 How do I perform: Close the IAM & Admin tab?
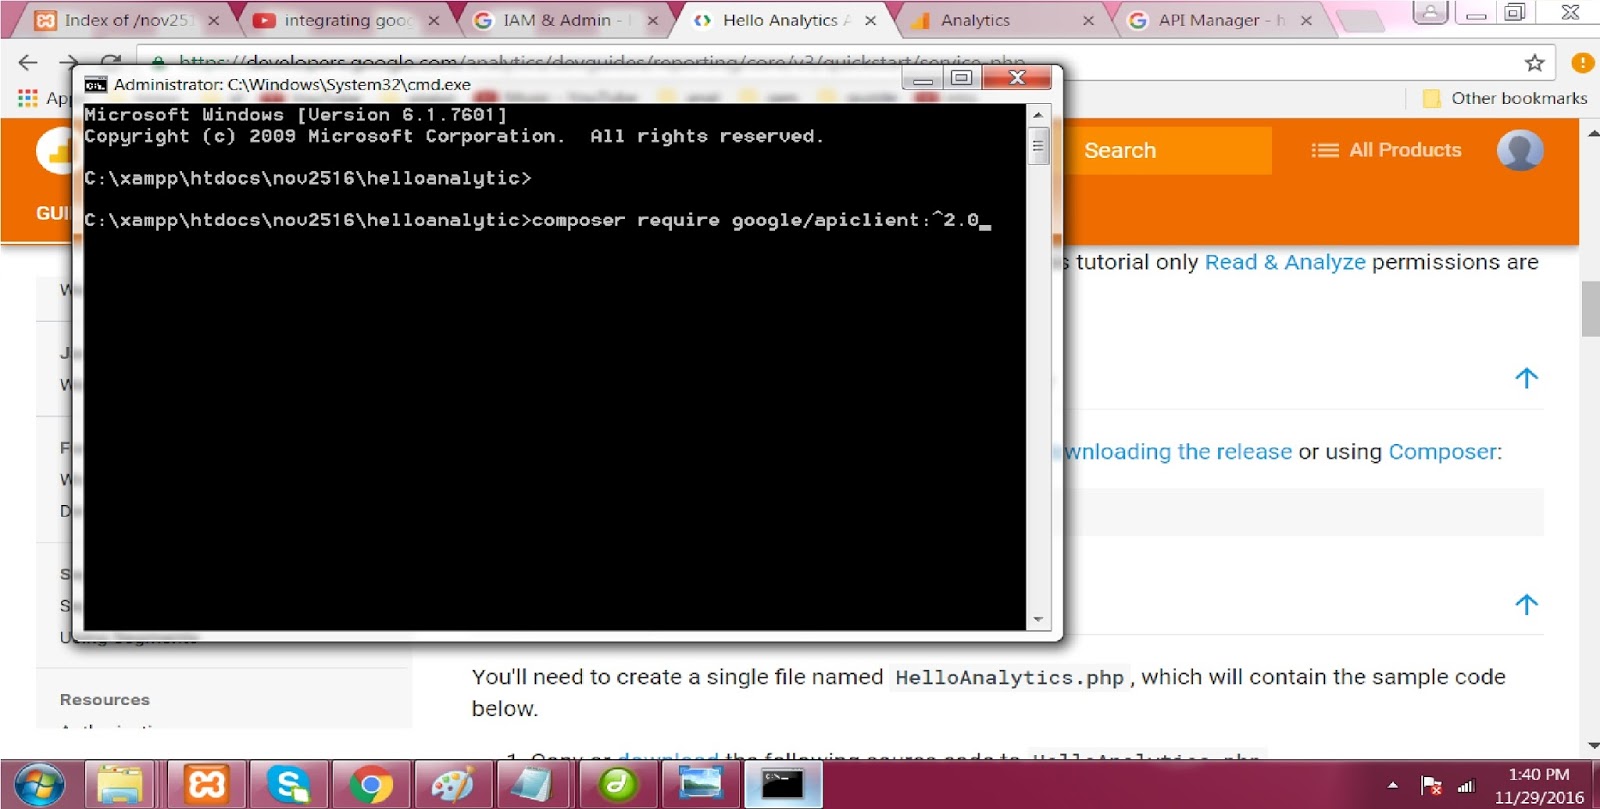click(x=653, y=20)
